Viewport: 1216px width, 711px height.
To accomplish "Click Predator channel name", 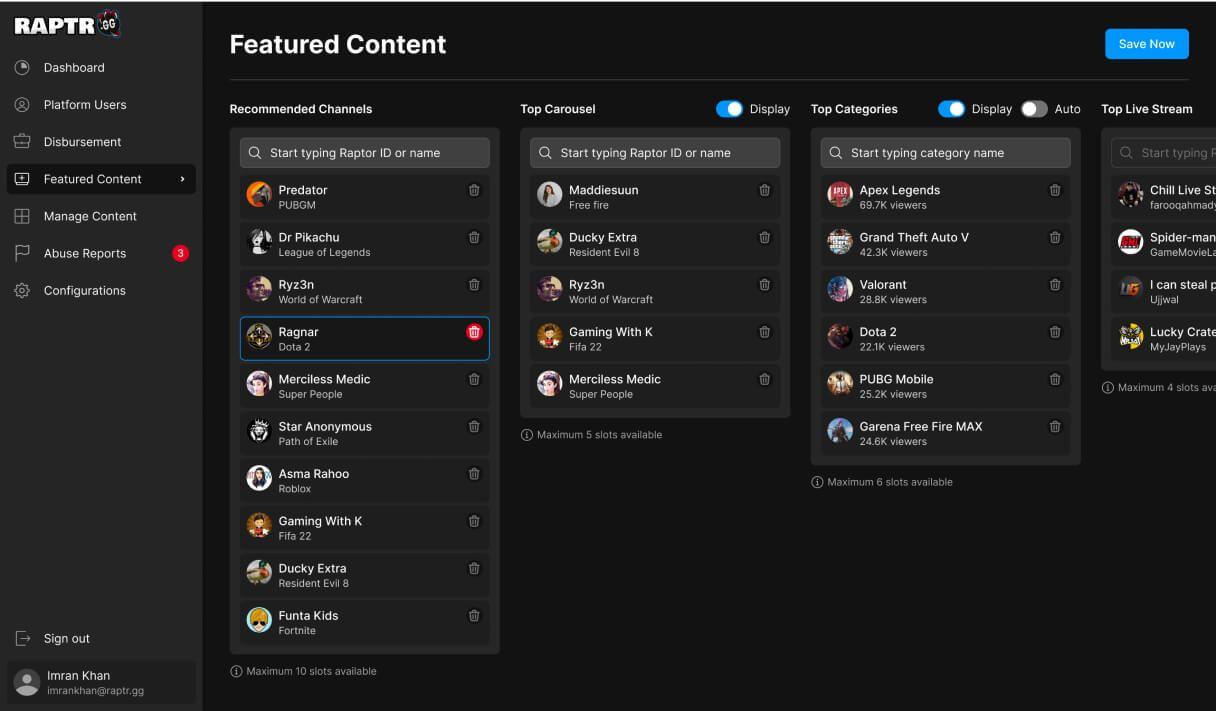I will coord(303,190).
